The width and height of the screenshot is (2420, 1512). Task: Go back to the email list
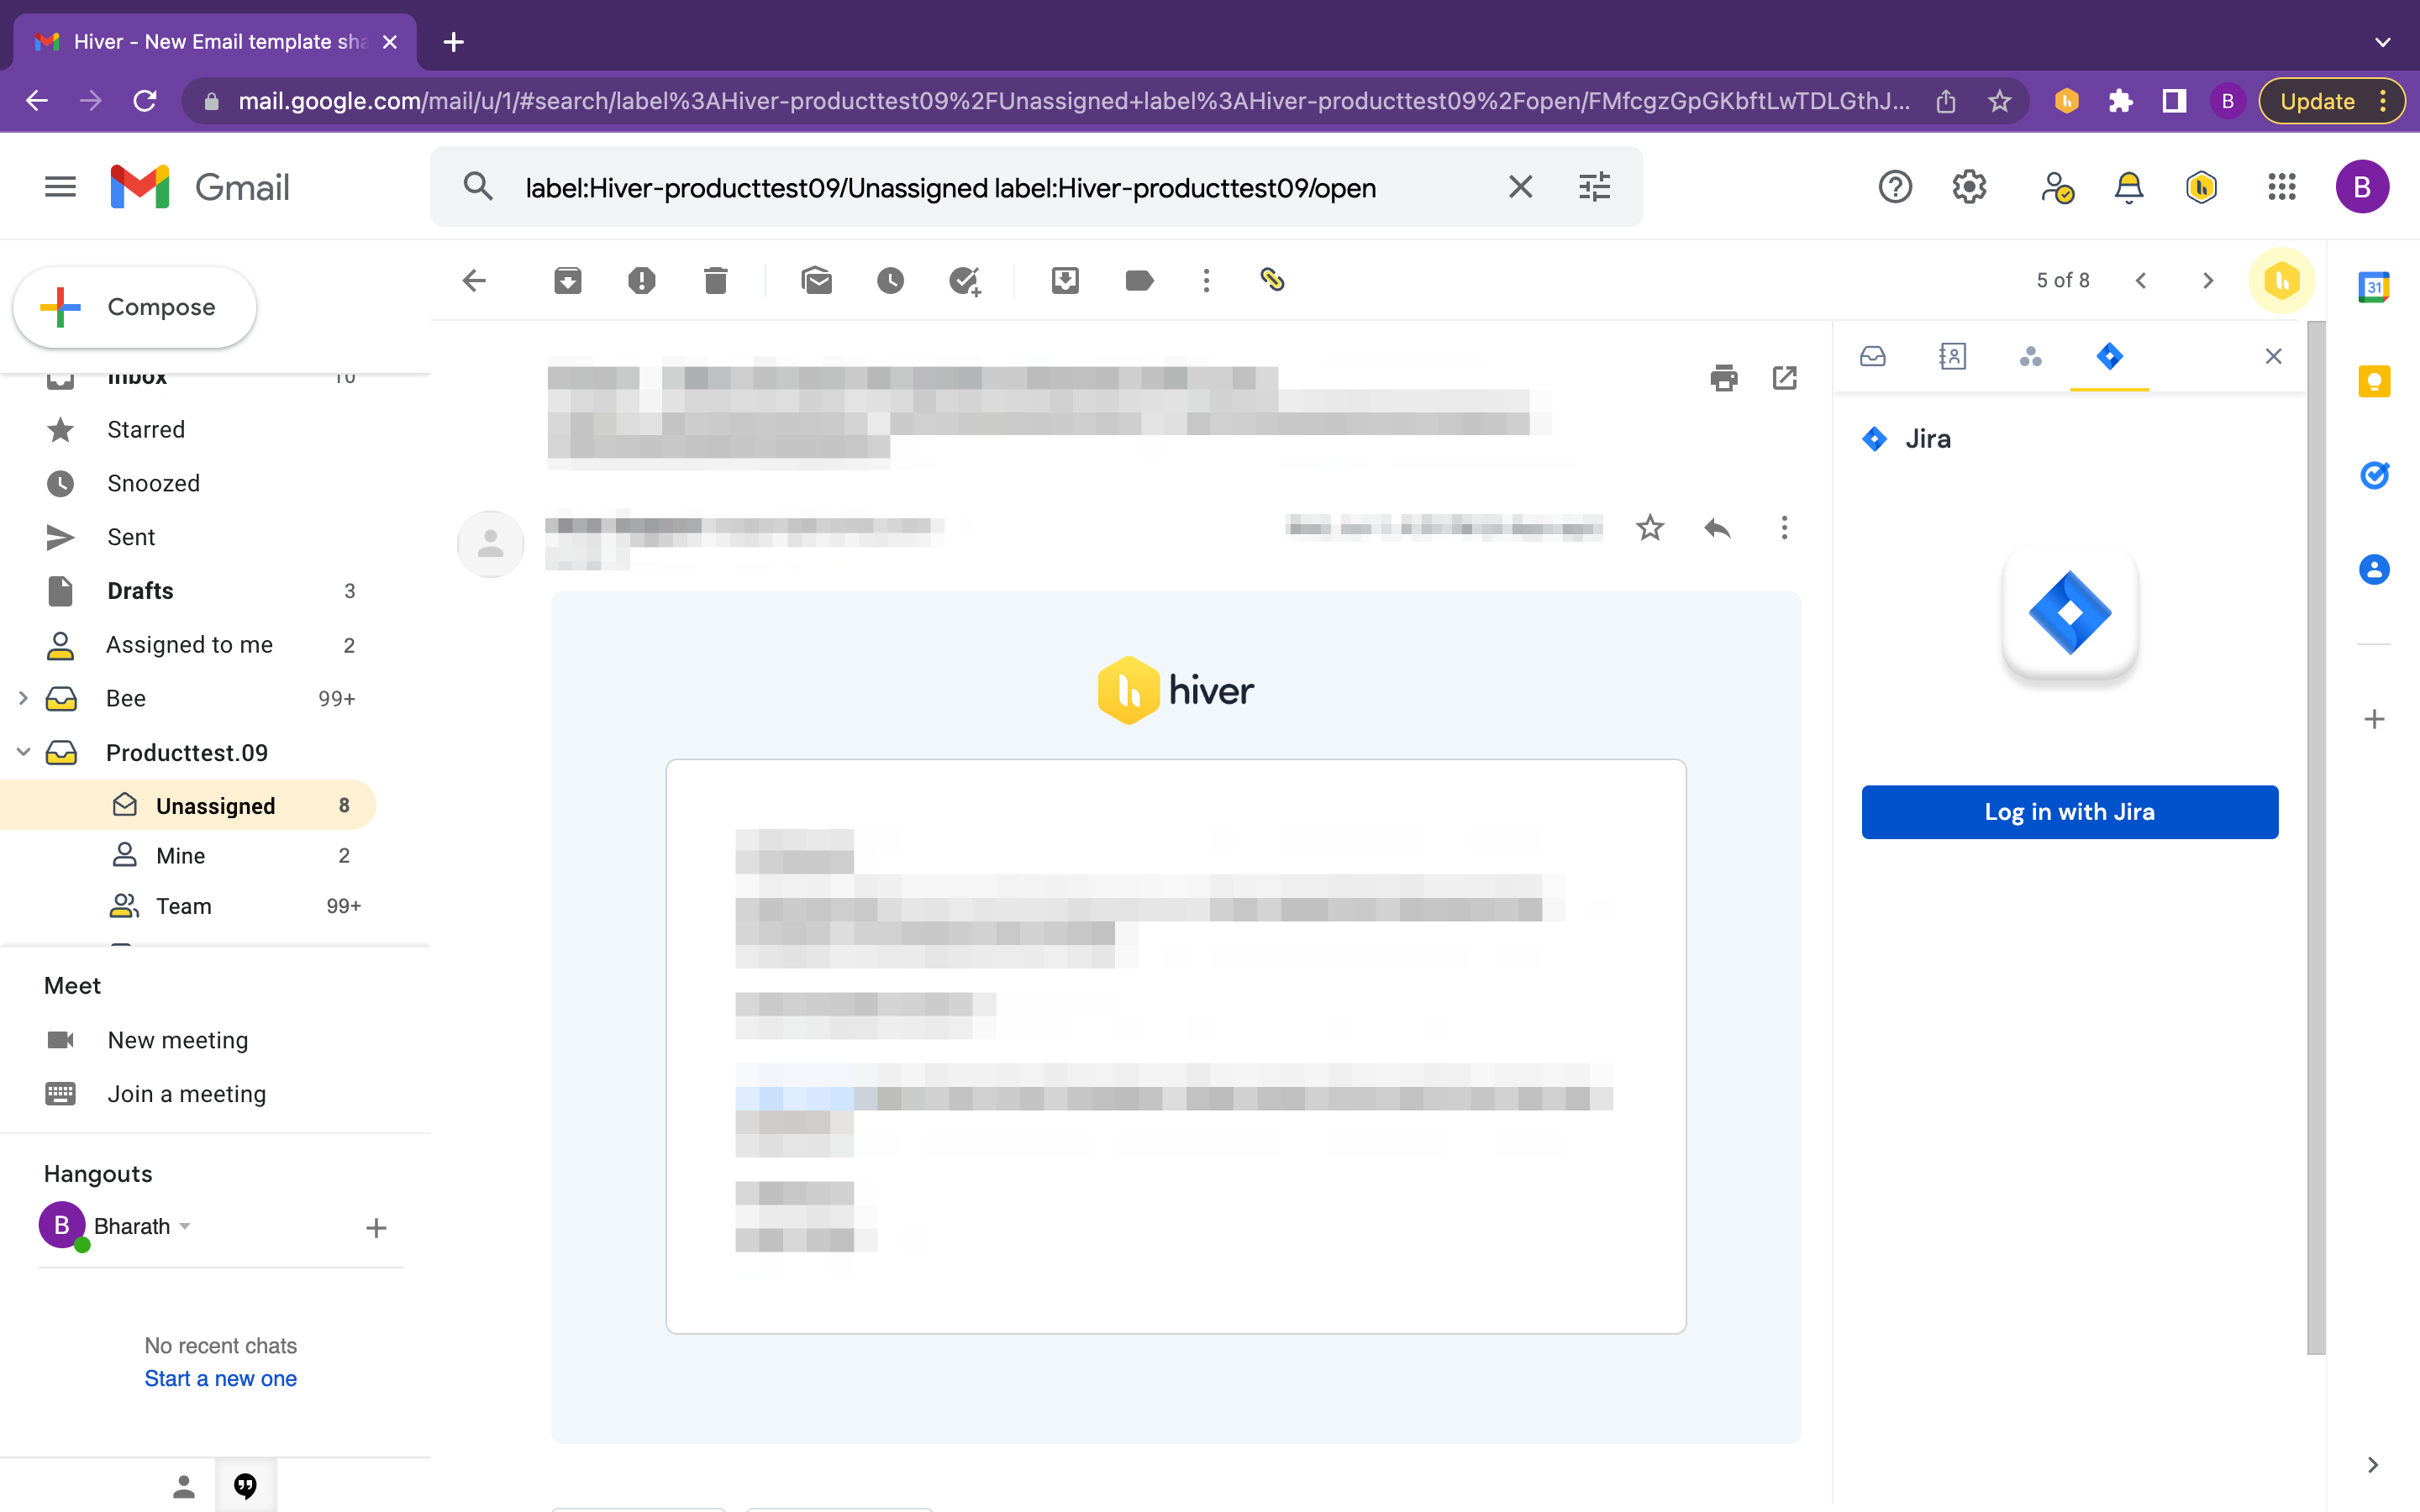pos(474,281)
